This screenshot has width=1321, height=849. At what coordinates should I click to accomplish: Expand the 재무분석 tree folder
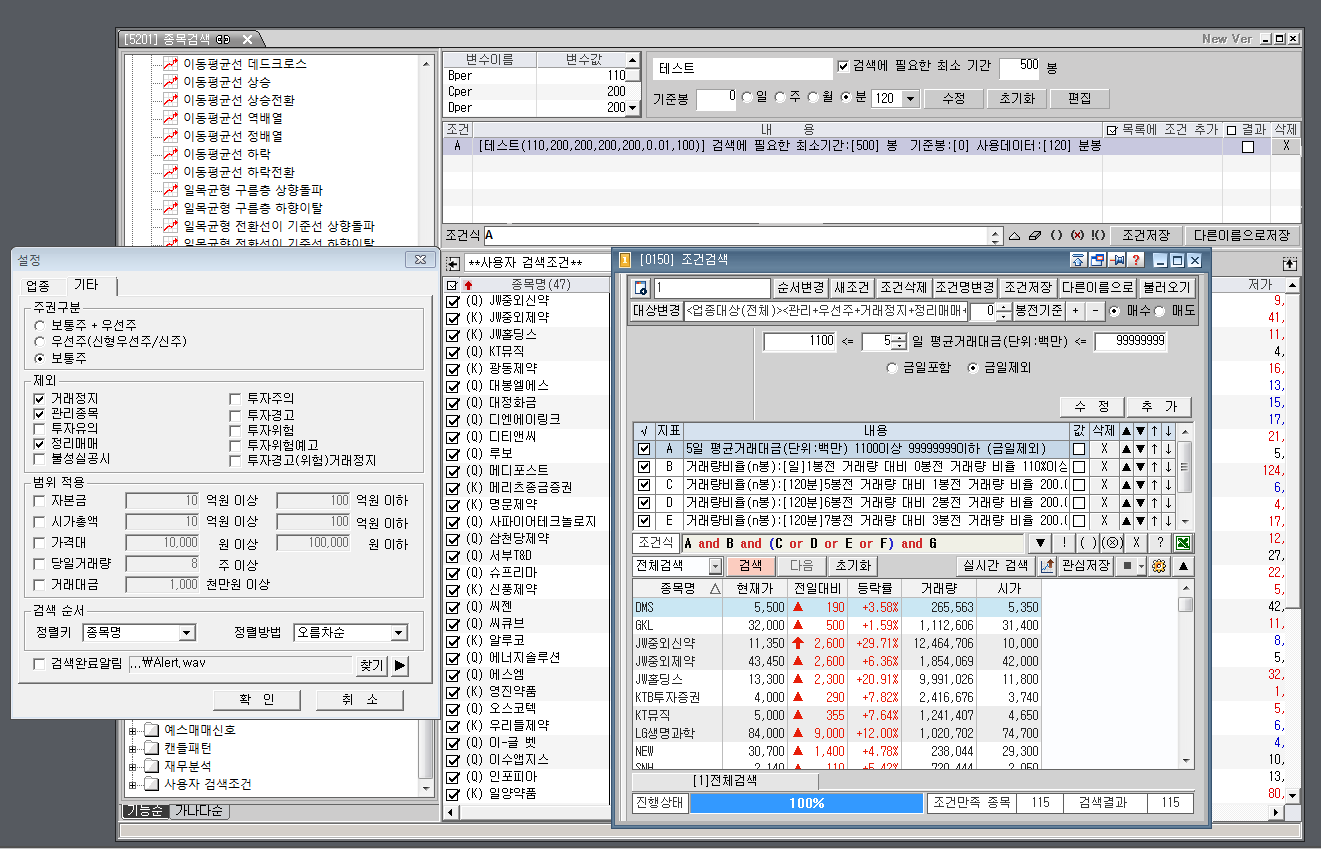133,767
